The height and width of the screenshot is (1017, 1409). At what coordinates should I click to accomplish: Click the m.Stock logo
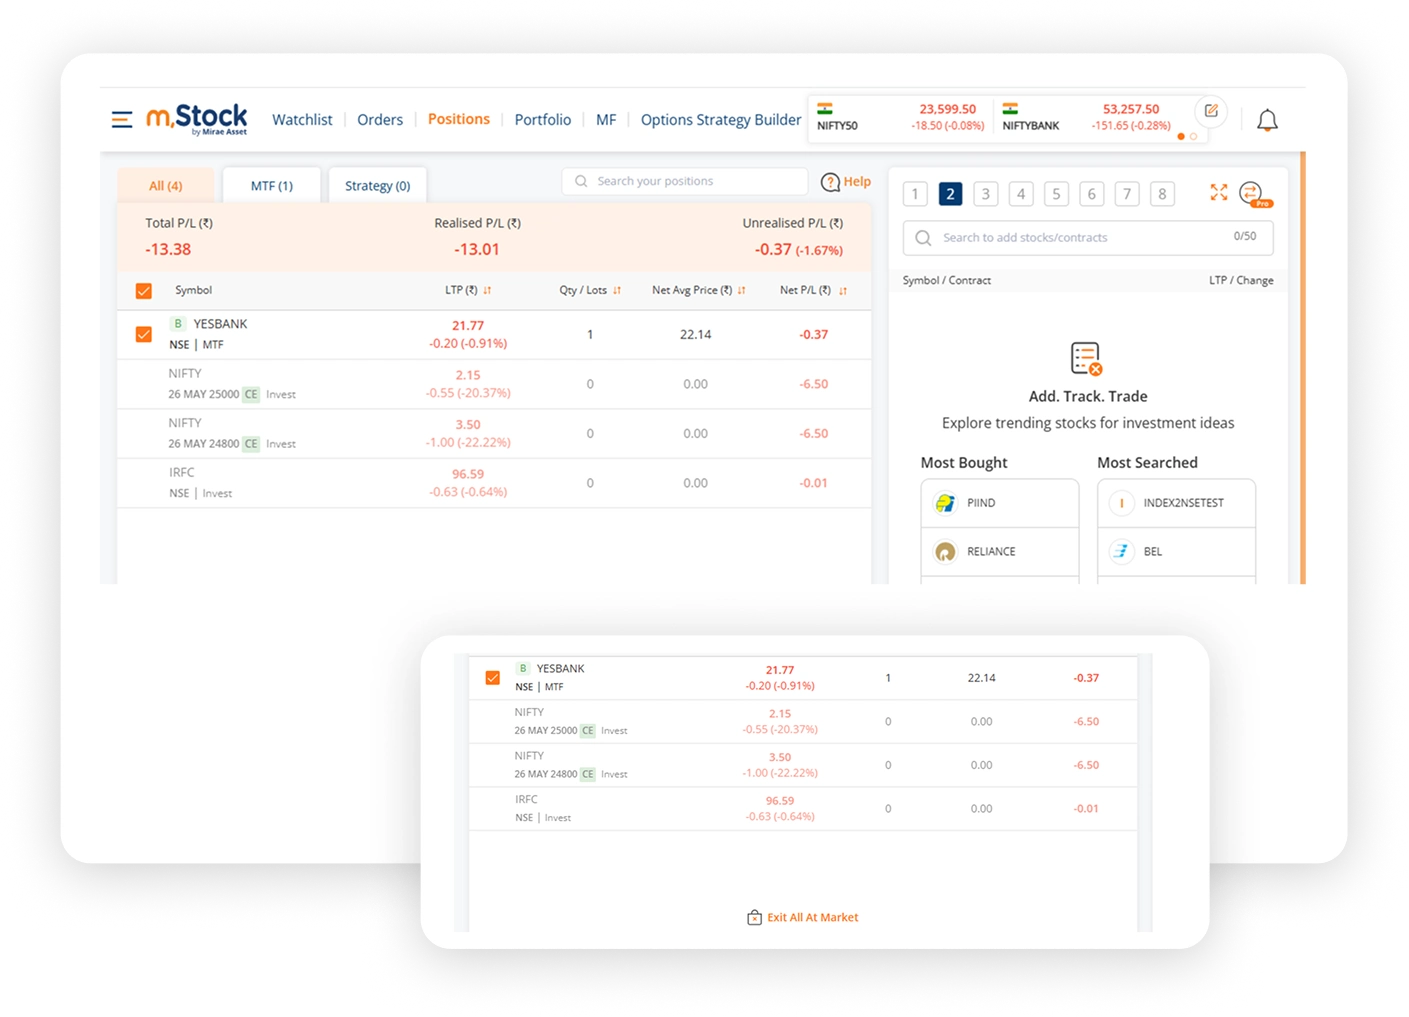[x=197, y=119]
